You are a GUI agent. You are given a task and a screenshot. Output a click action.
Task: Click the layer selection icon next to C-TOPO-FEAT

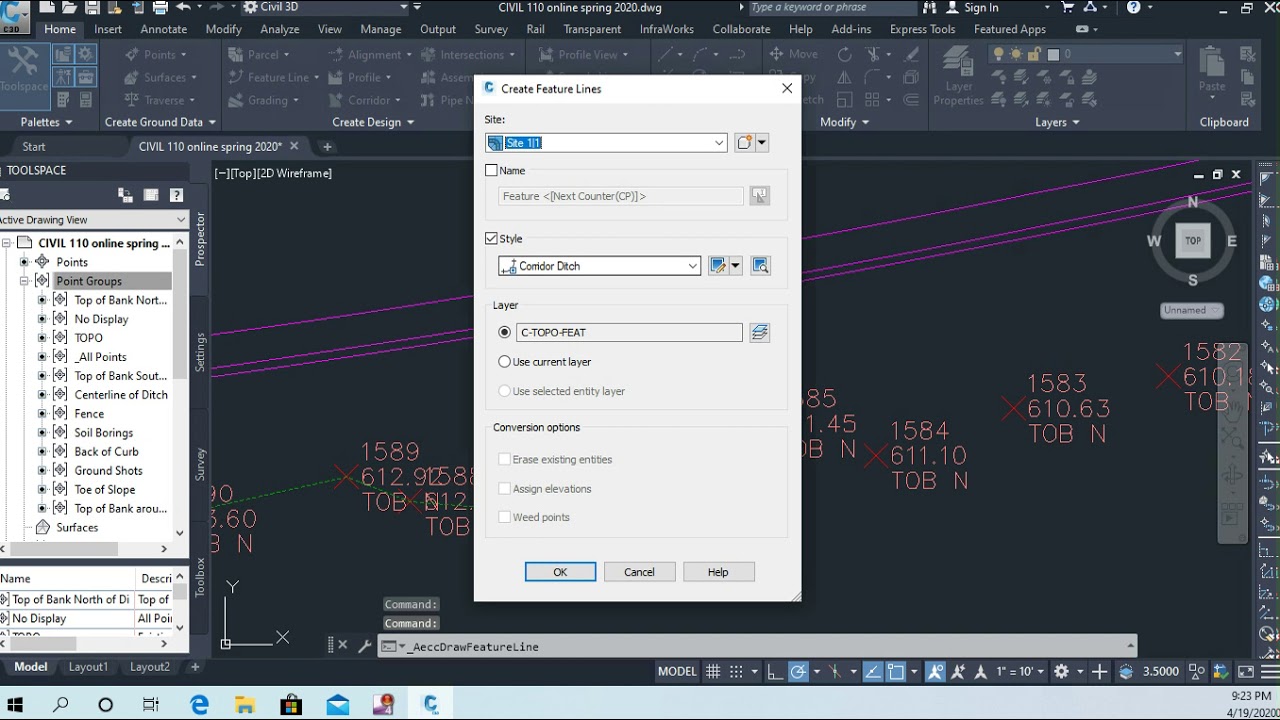click(760, 332)
